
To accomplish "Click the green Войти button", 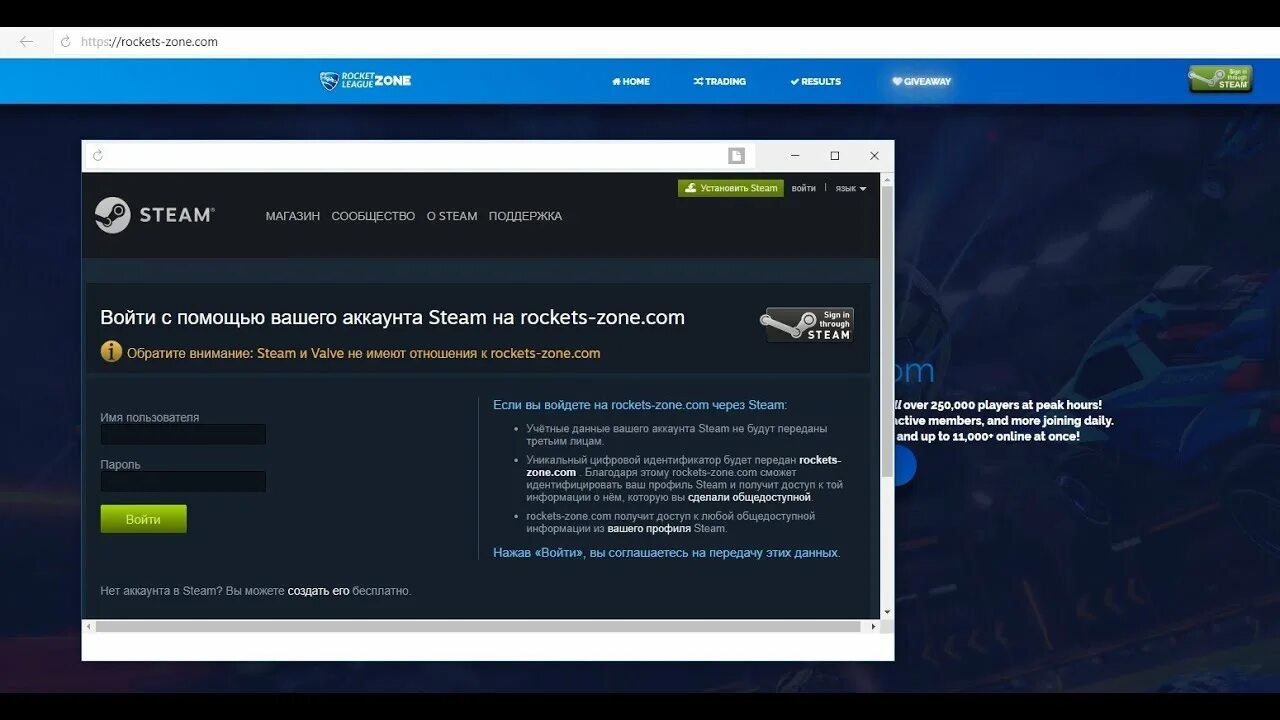I will click(x=143, y=519).
